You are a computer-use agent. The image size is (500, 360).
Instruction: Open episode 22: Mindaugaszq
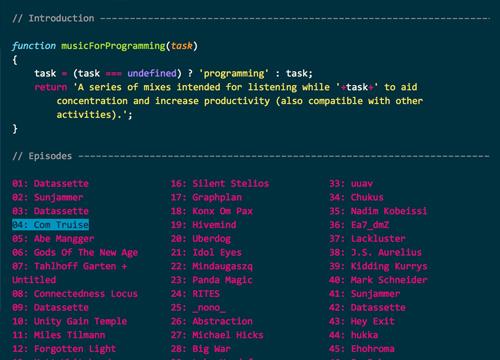click(x=212, y=266)
